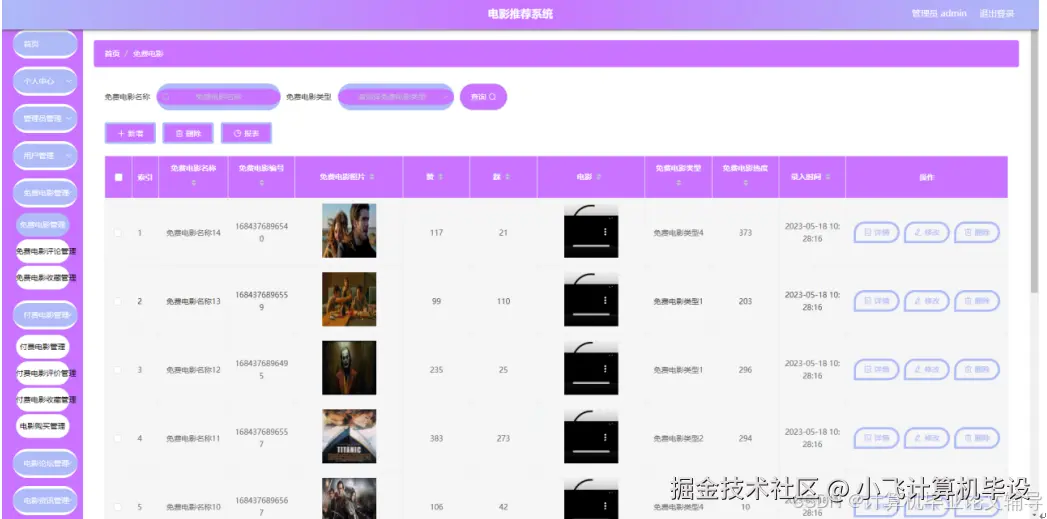Image resolution: width=1047 pixels, height=519 pixels.
Task: Open video options dots for 免费电影名称11
Action: tap(606, 438)
